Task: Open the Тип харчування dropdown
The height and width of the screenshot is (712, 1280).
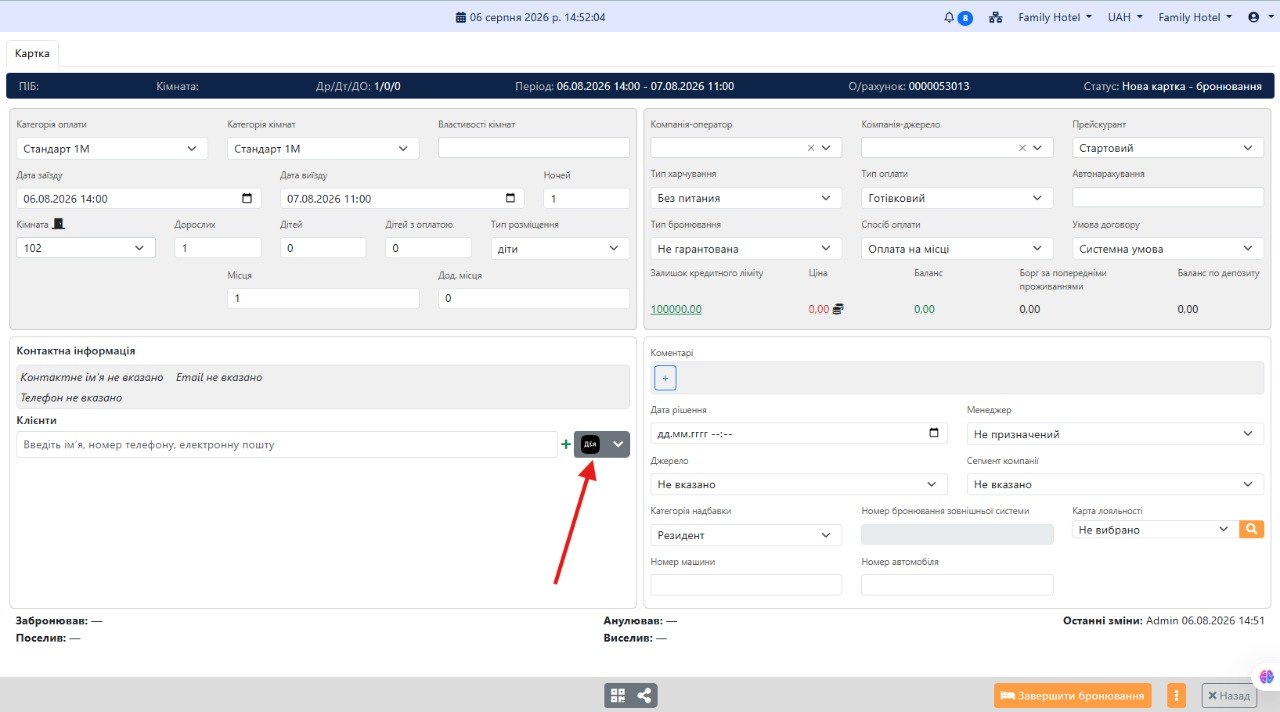Action: [x=746, y=198]
